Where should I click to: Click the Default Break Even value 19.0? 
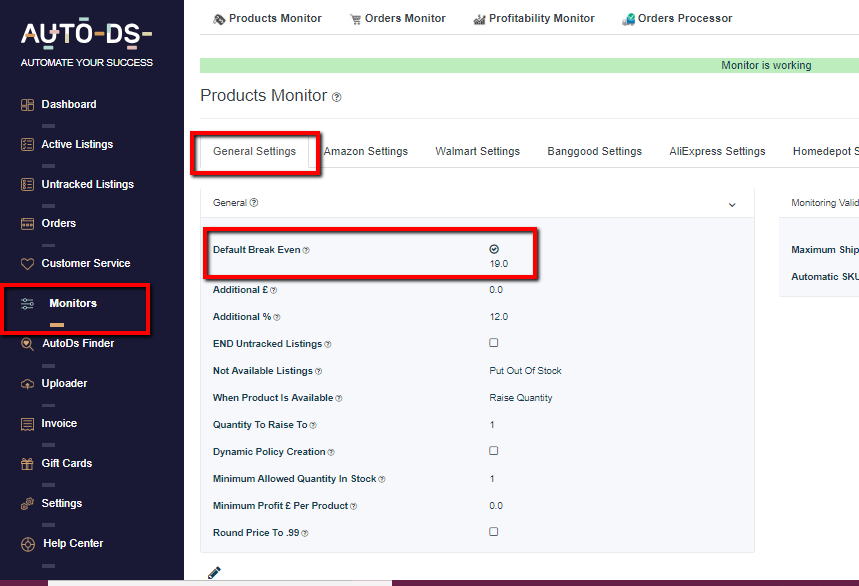[499, 264]
